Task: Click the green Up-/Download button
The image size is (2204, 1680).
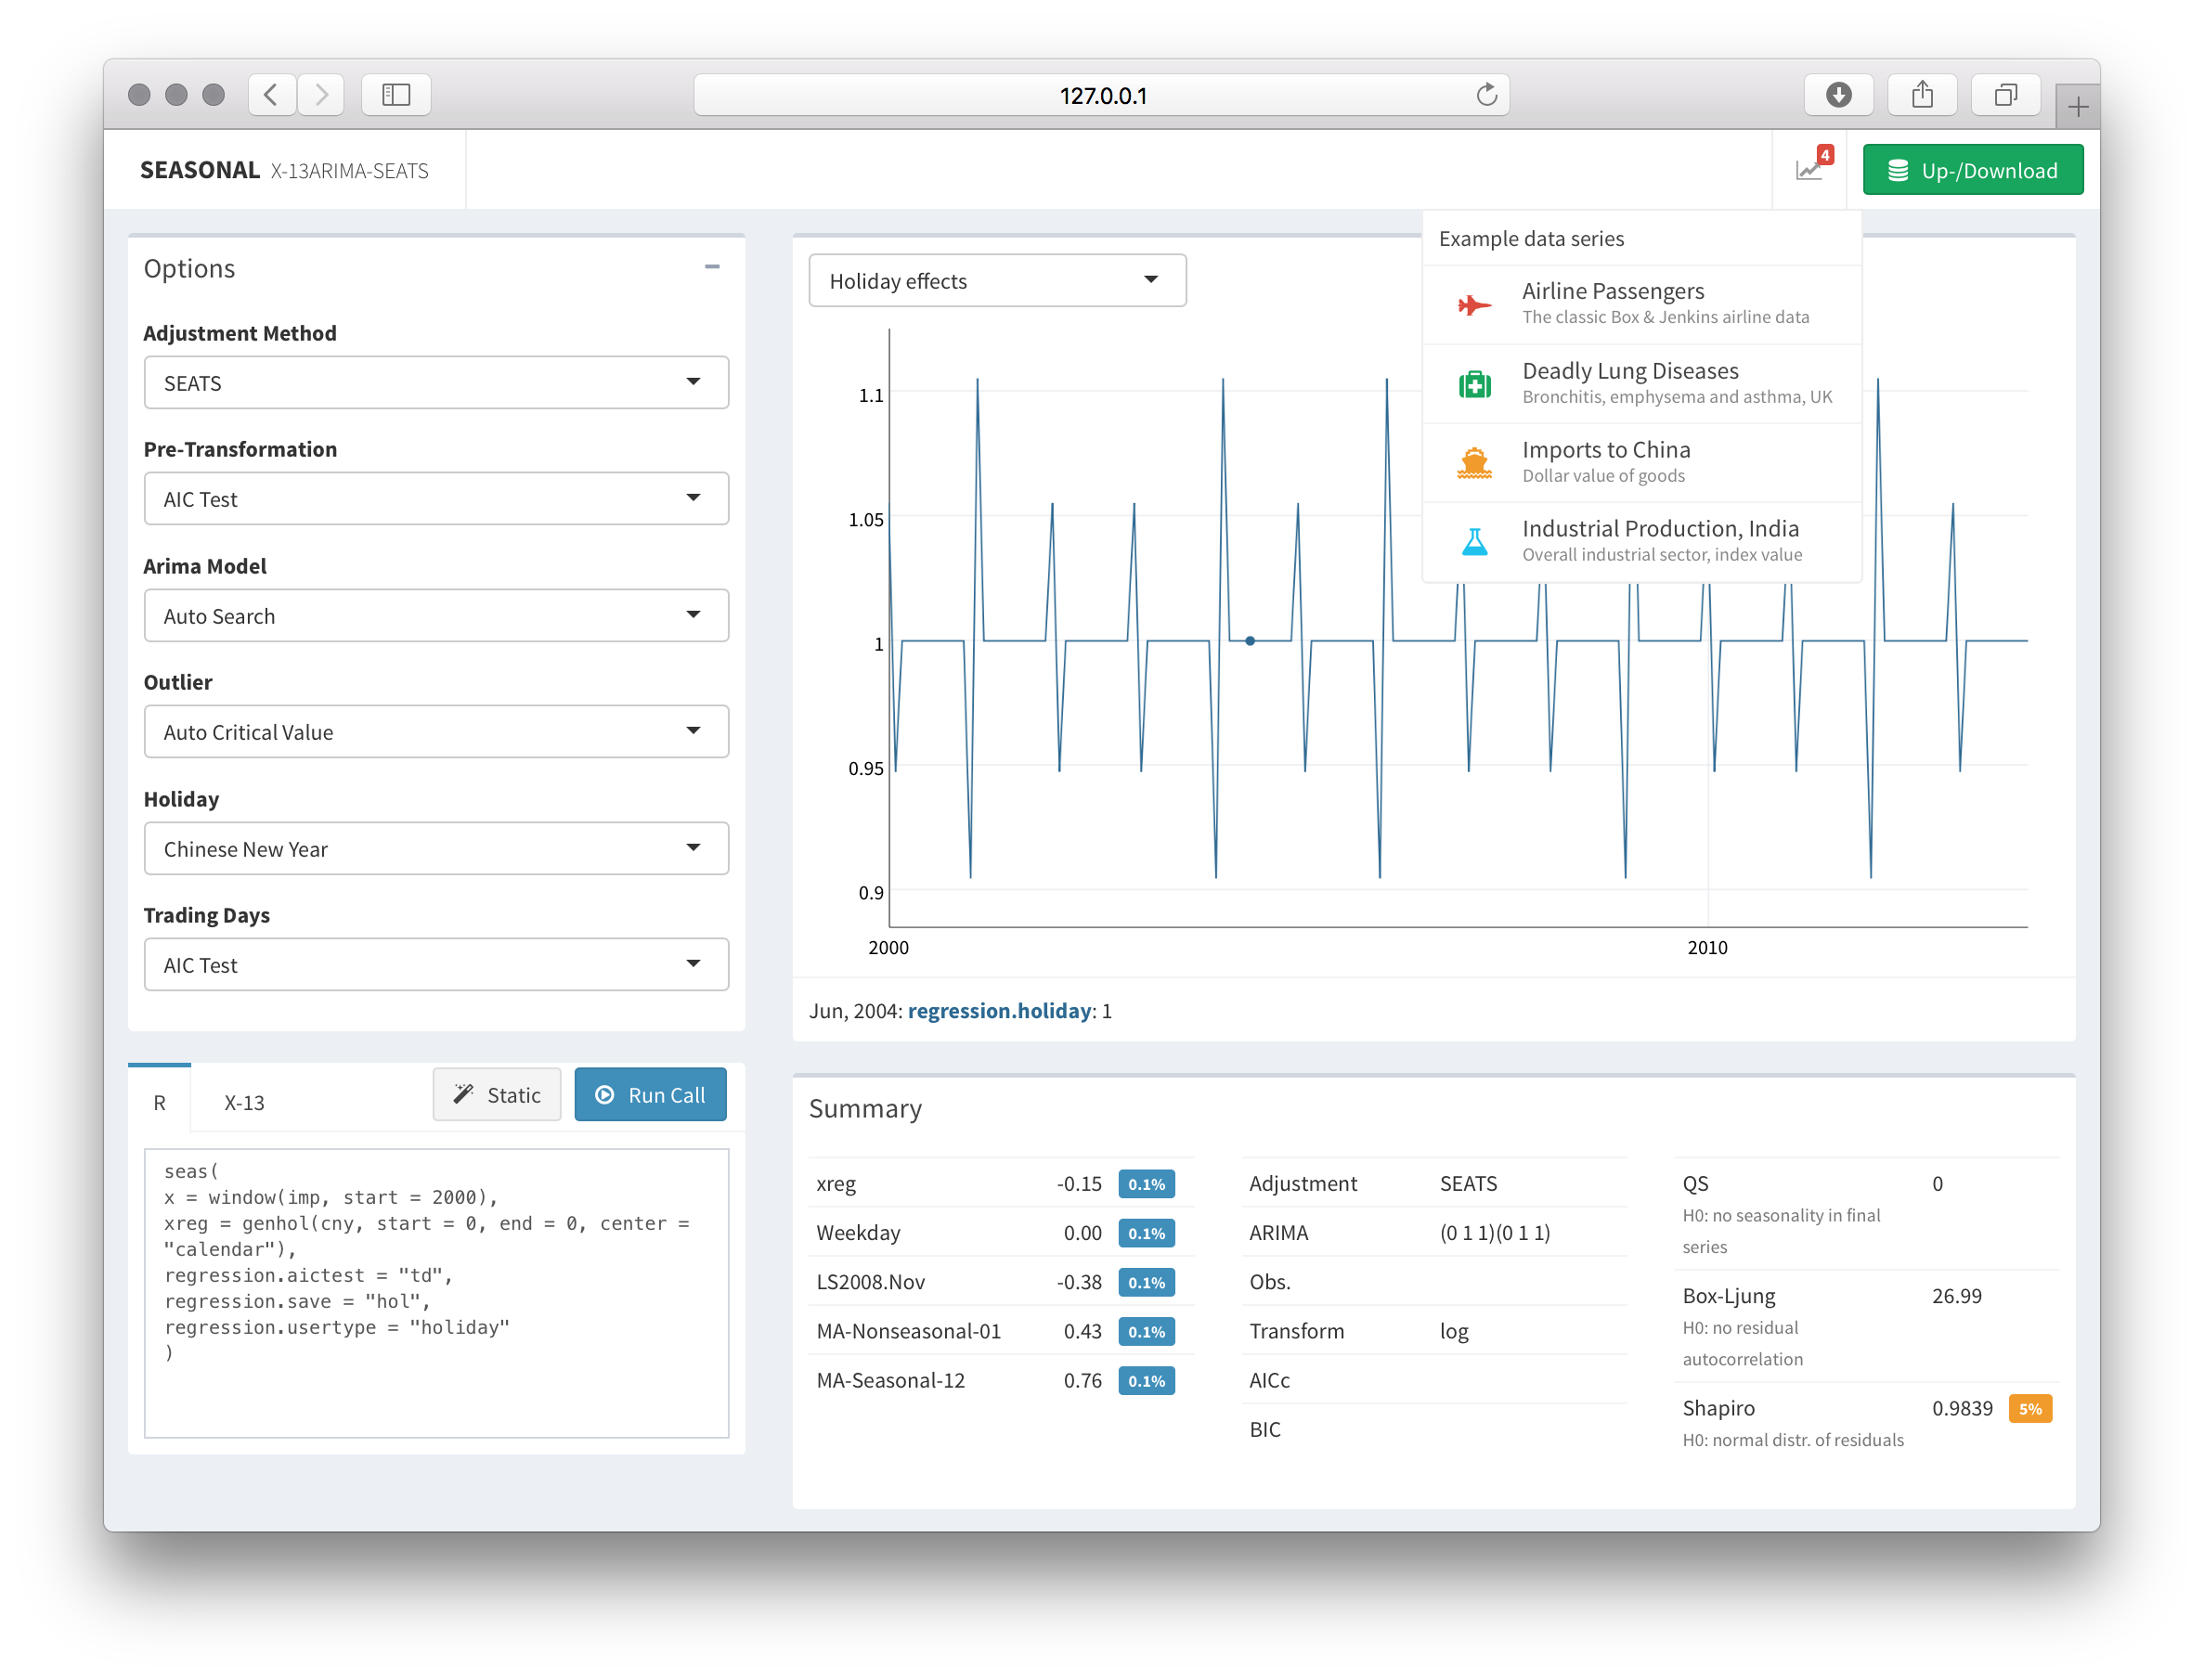Action: 1972,170
